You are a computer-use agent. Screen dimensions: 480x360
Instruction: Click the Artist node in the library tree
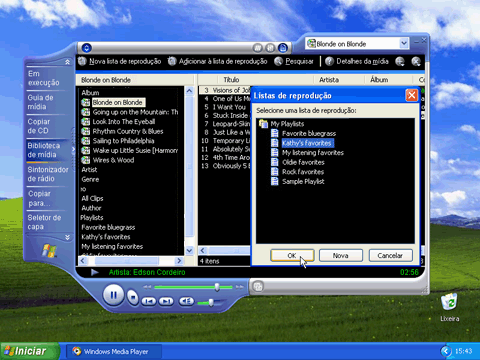(89, 170)
